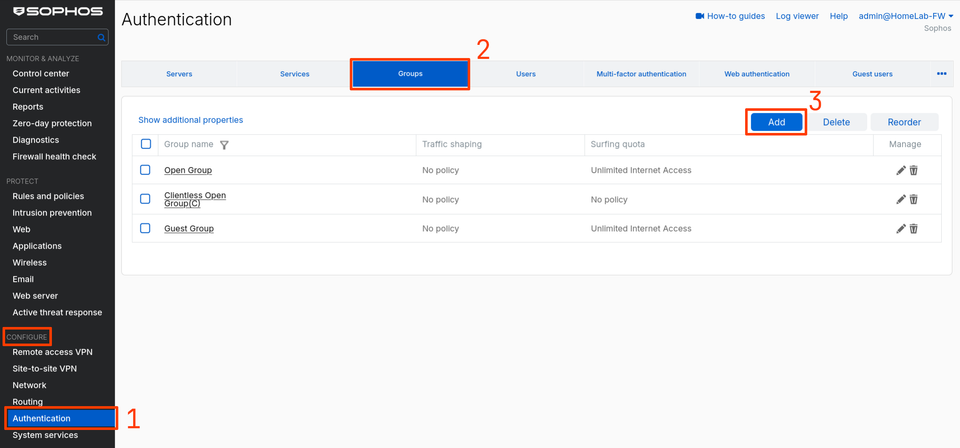Tick the Open Group checkbox

145,170
